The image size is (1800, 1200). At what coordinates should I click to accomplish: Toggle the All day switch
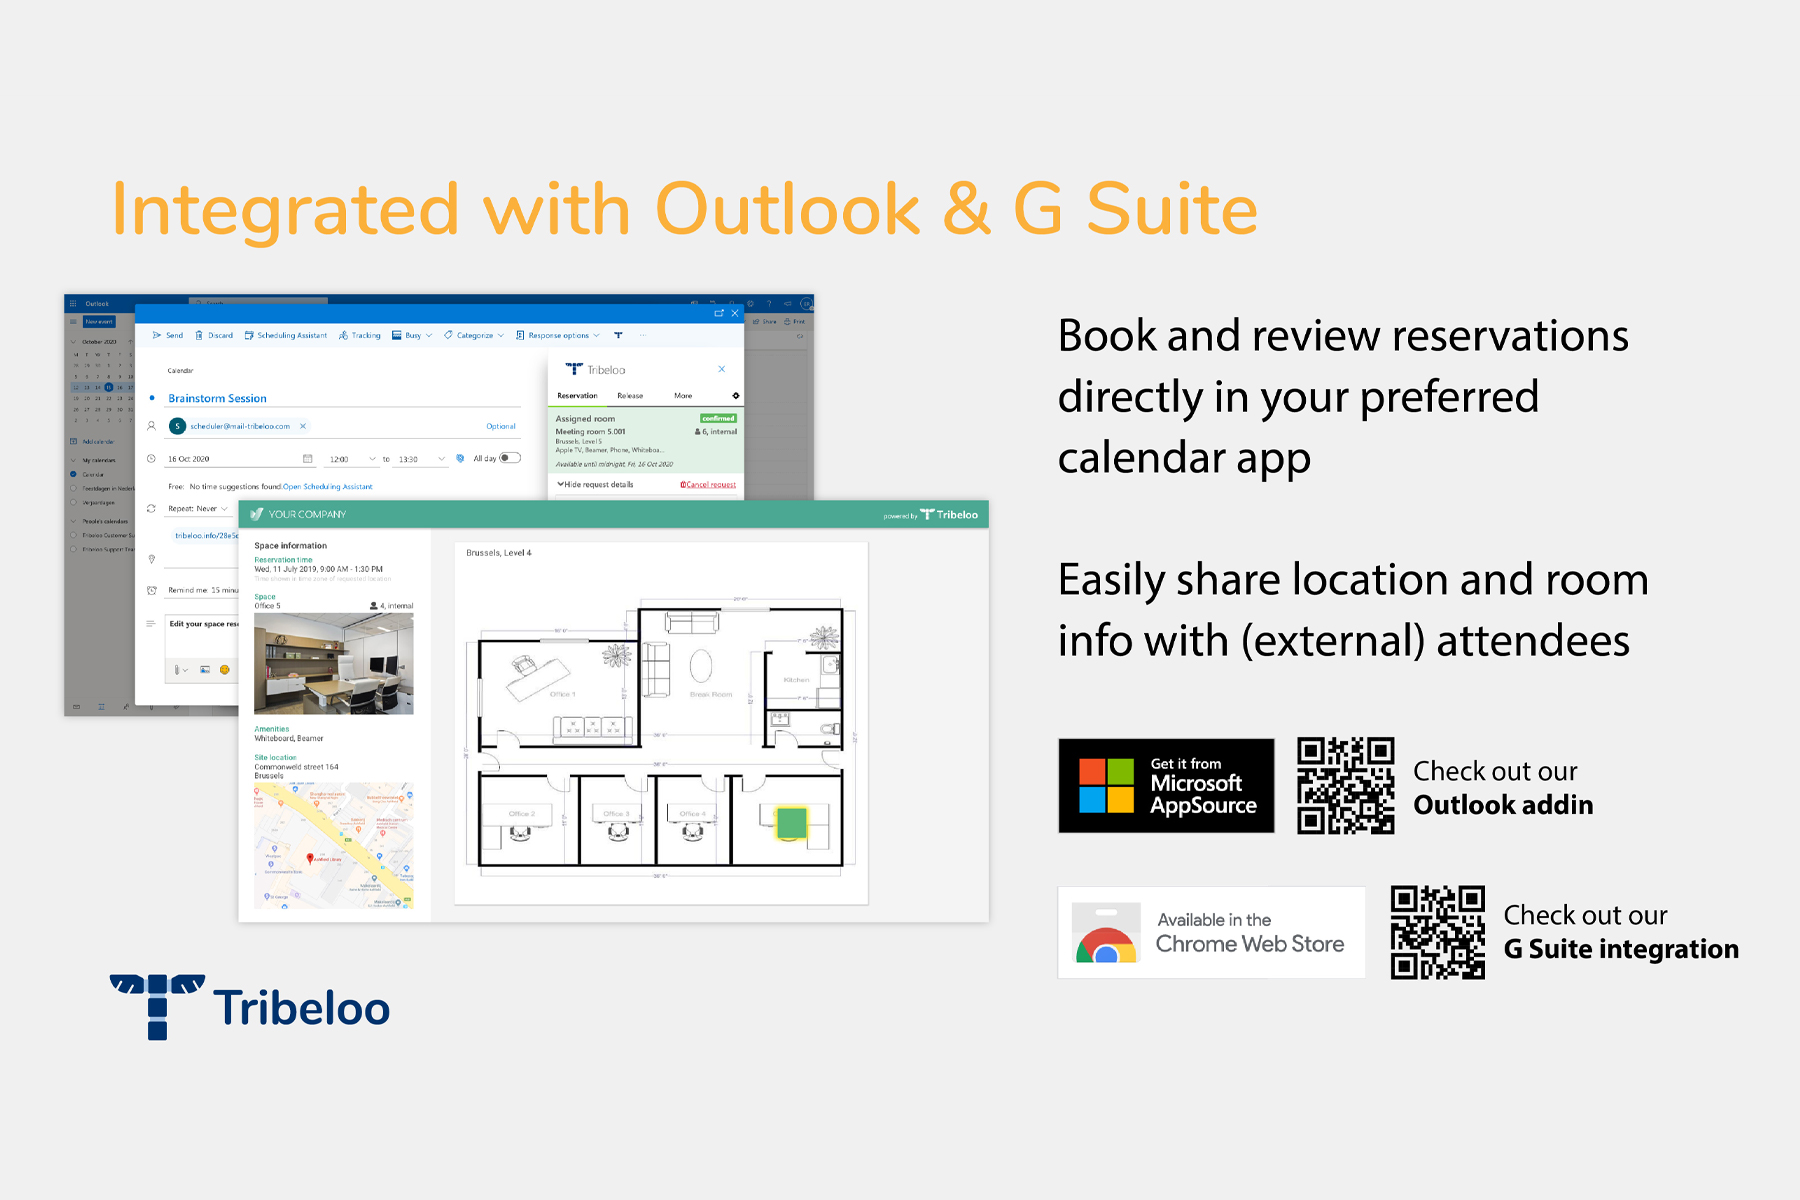[x=510, y=458]
